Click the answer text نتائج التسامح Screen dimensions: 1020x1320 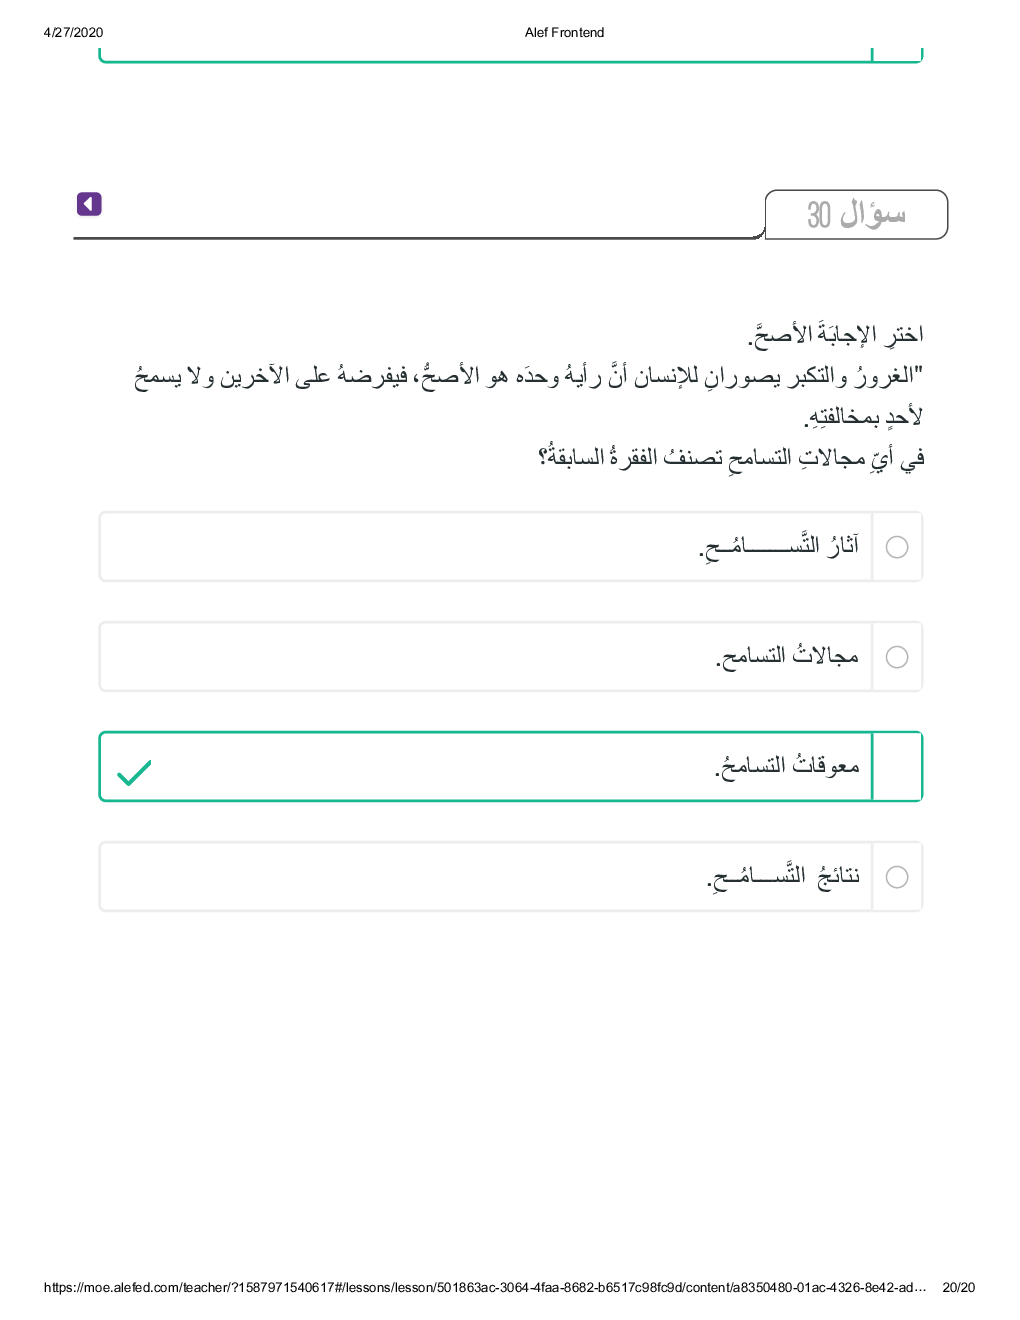(x=783, y=876)
